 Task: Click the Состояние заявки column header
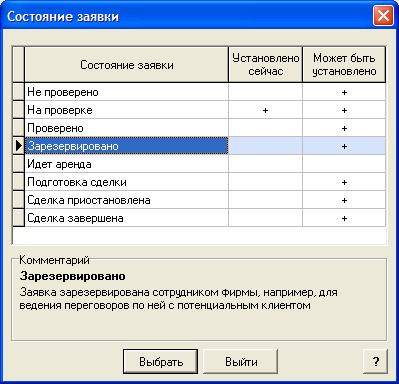pyautogui.click(x=127, y=65)
